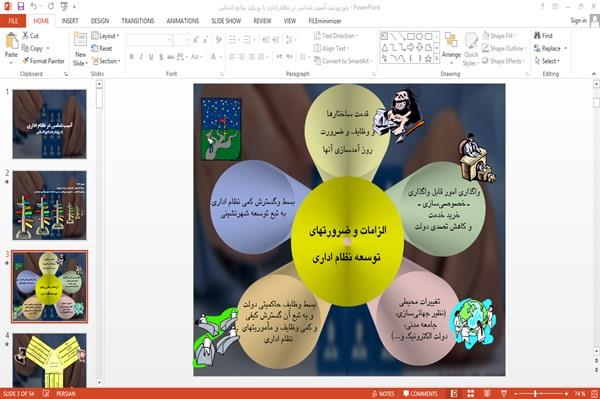The width and height of the screenshot is (600, 399).
Task: Fit slide to current window
Action: tap(594, 394)
